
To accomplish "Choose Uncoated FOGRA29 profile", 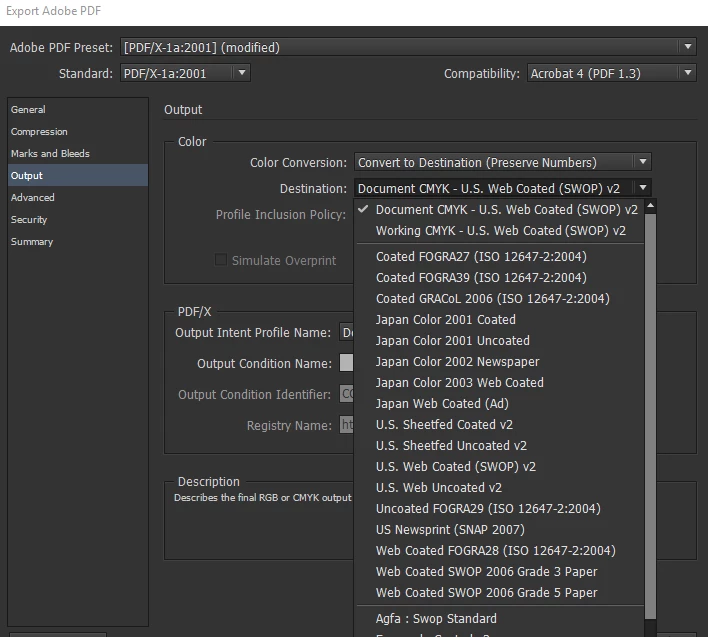I will [x=500, y=508].
